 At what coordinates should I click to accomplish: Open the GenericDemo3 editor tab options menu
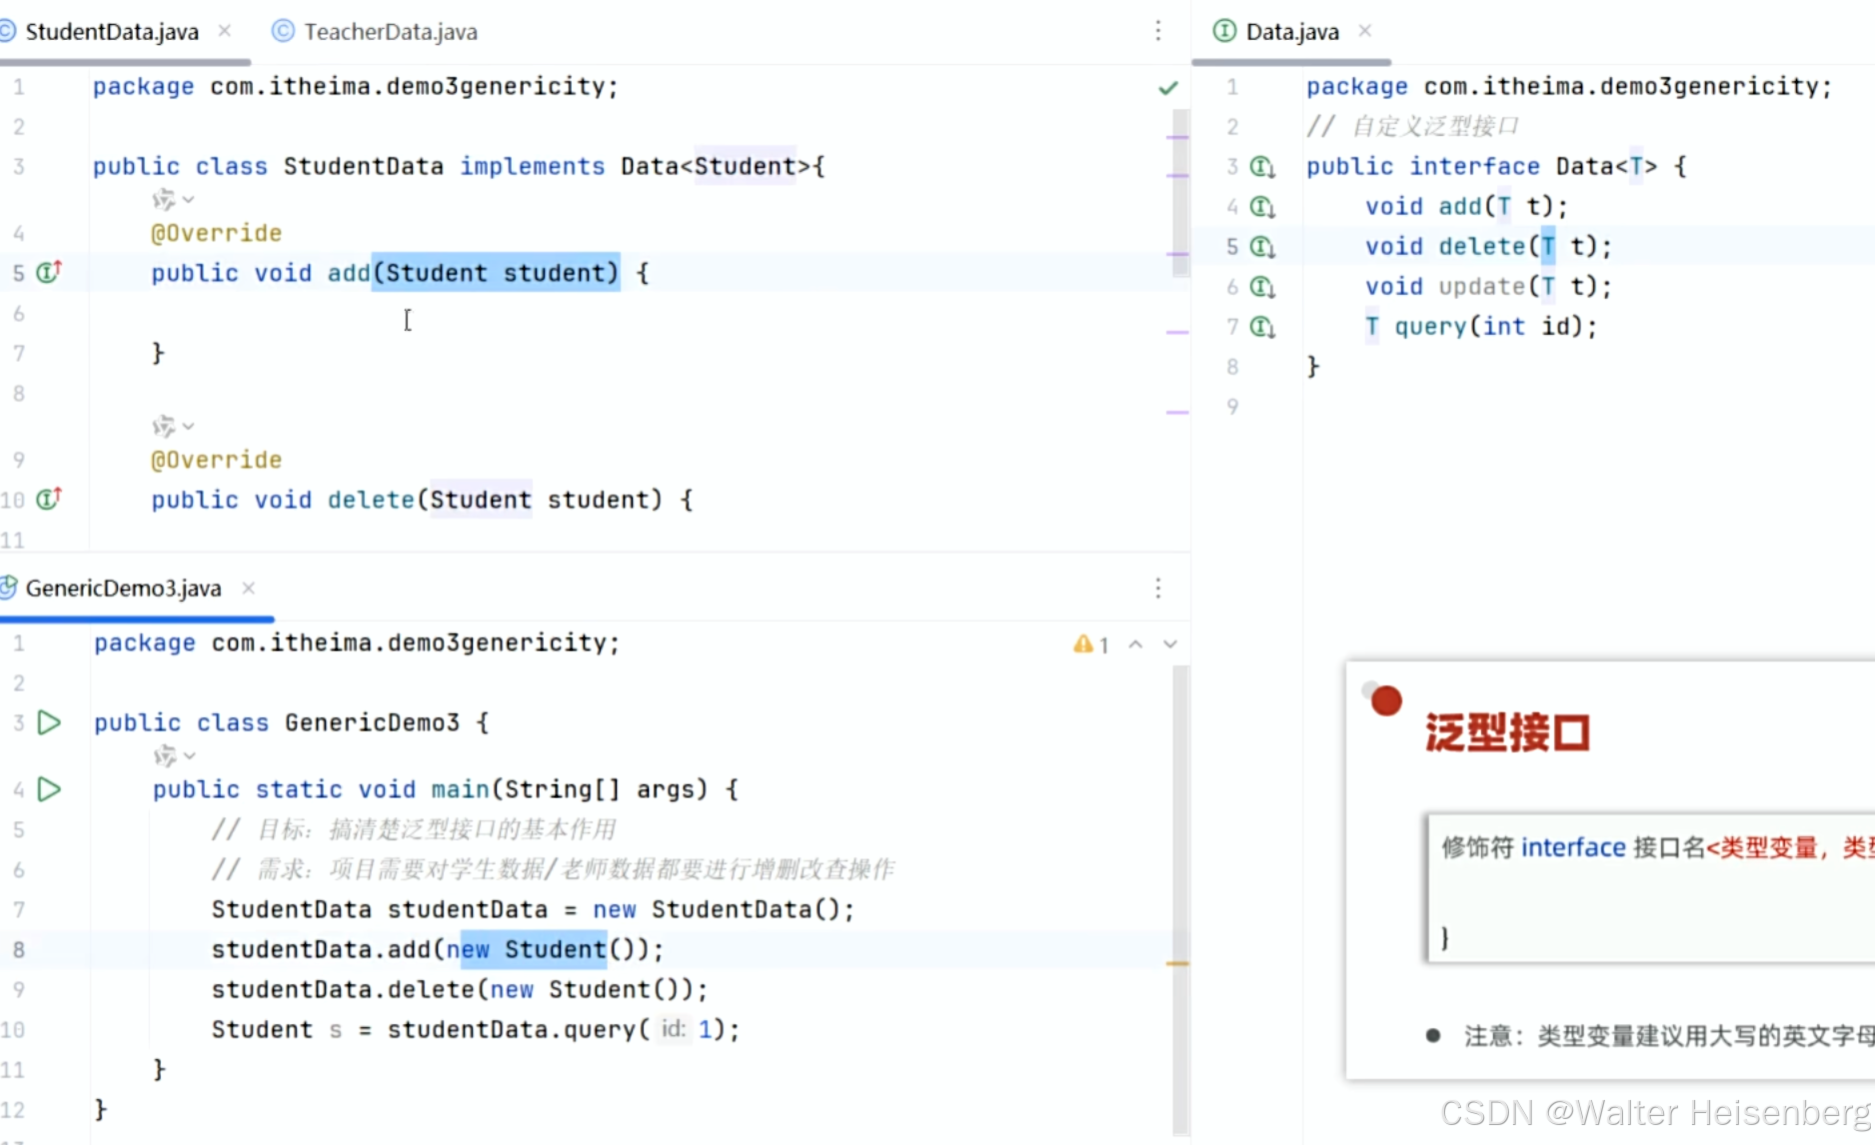point(1158,588)
